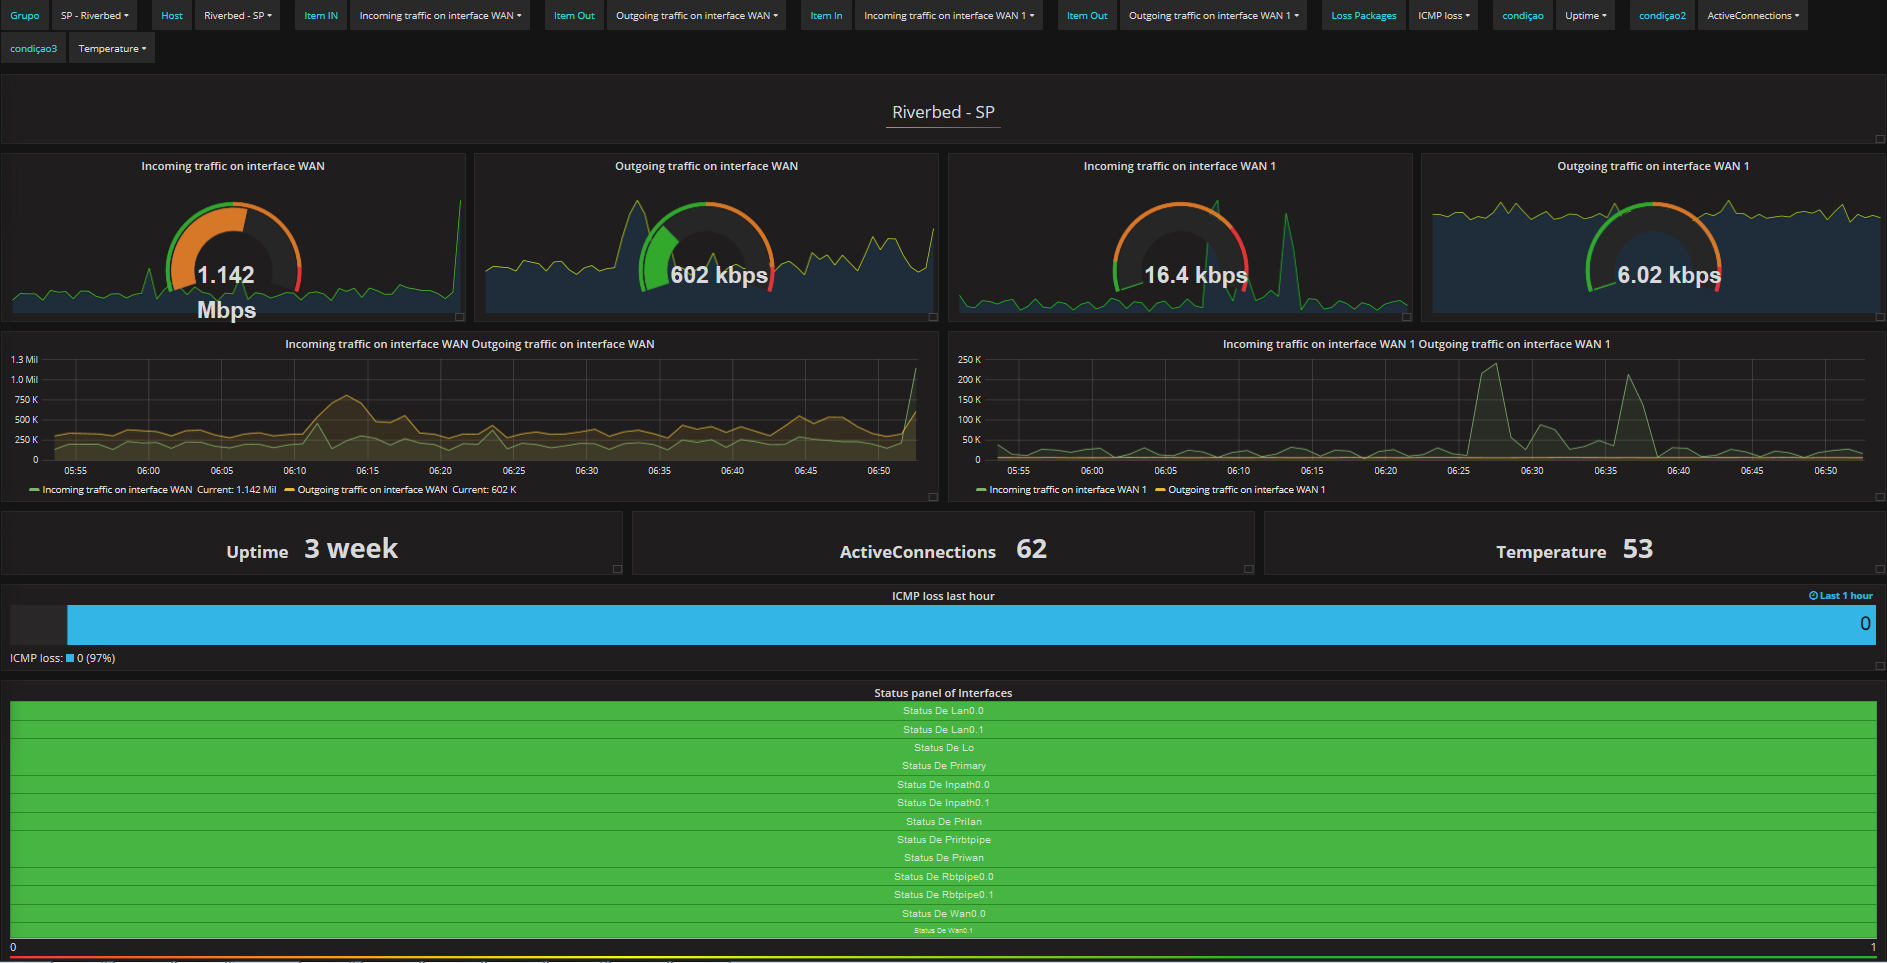This screenshot has width=1887, height=963.
Task: Open the ICMP loss last hour panel title
Action: (x=943, y=596)
